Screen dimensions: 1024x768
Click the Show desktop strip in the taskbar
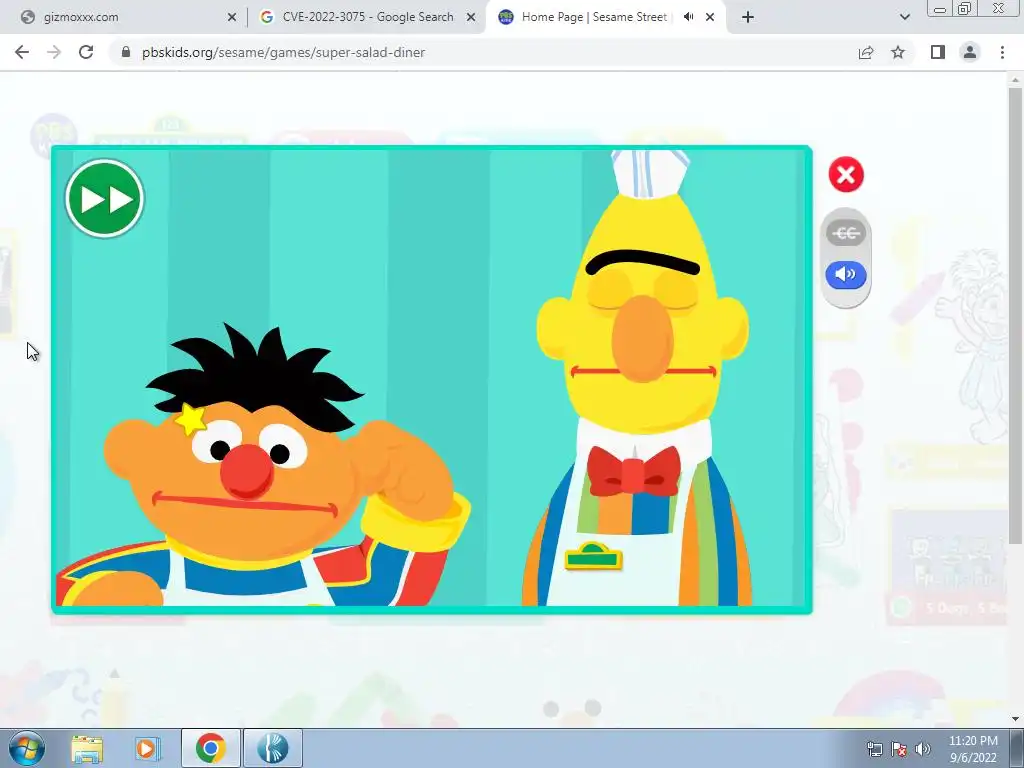[1016, 748]
